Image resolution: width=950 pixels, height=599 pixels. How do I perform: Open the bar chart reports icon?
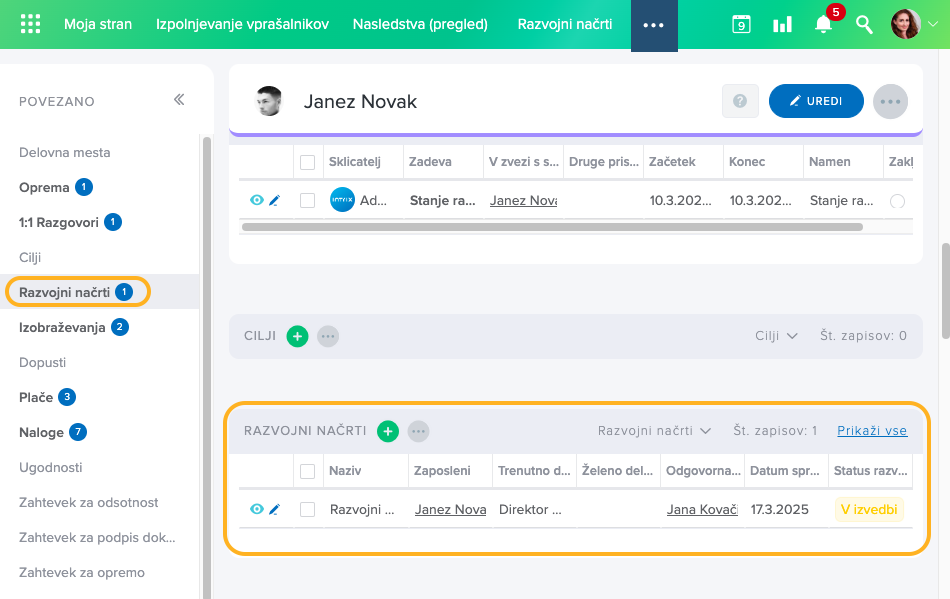click(x=782, y=24)
